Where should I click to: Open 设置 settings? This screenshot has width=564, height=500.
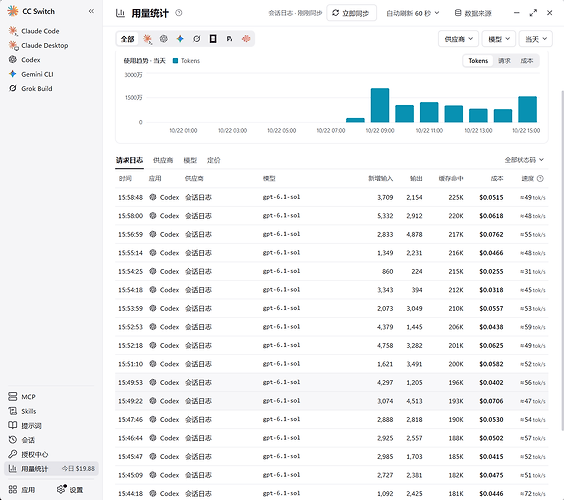pyautogui.click(x=70, y=490)
